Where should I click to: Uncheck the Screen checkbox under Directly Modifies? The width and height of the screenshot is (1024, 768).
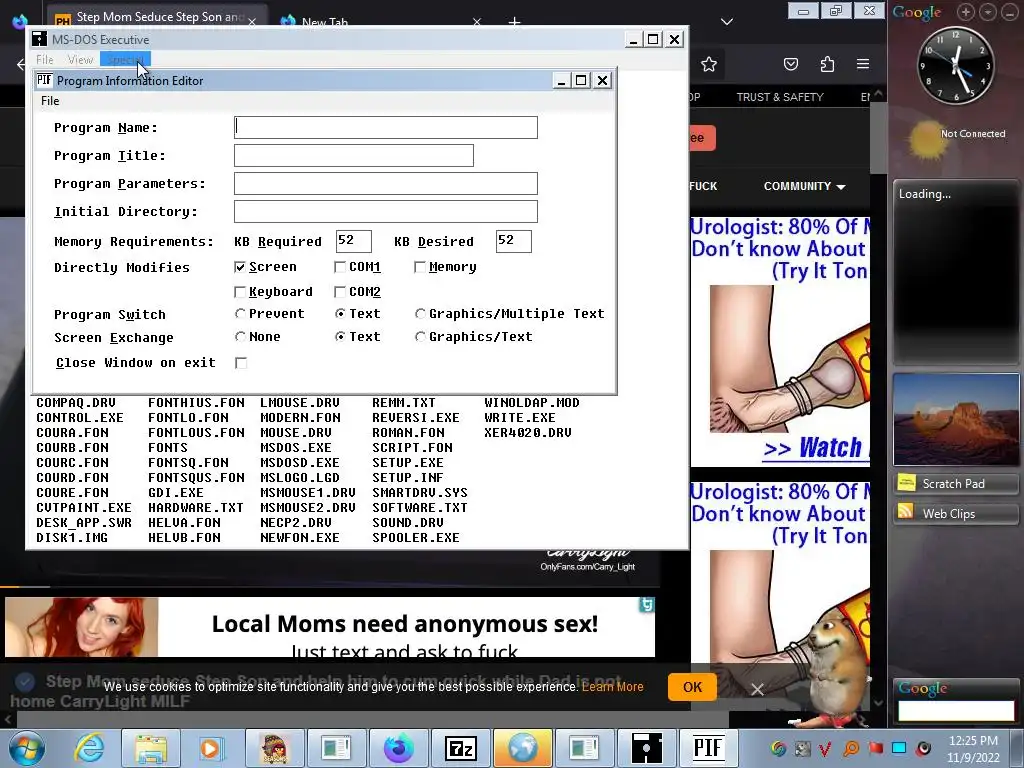(x=240, y=267)
